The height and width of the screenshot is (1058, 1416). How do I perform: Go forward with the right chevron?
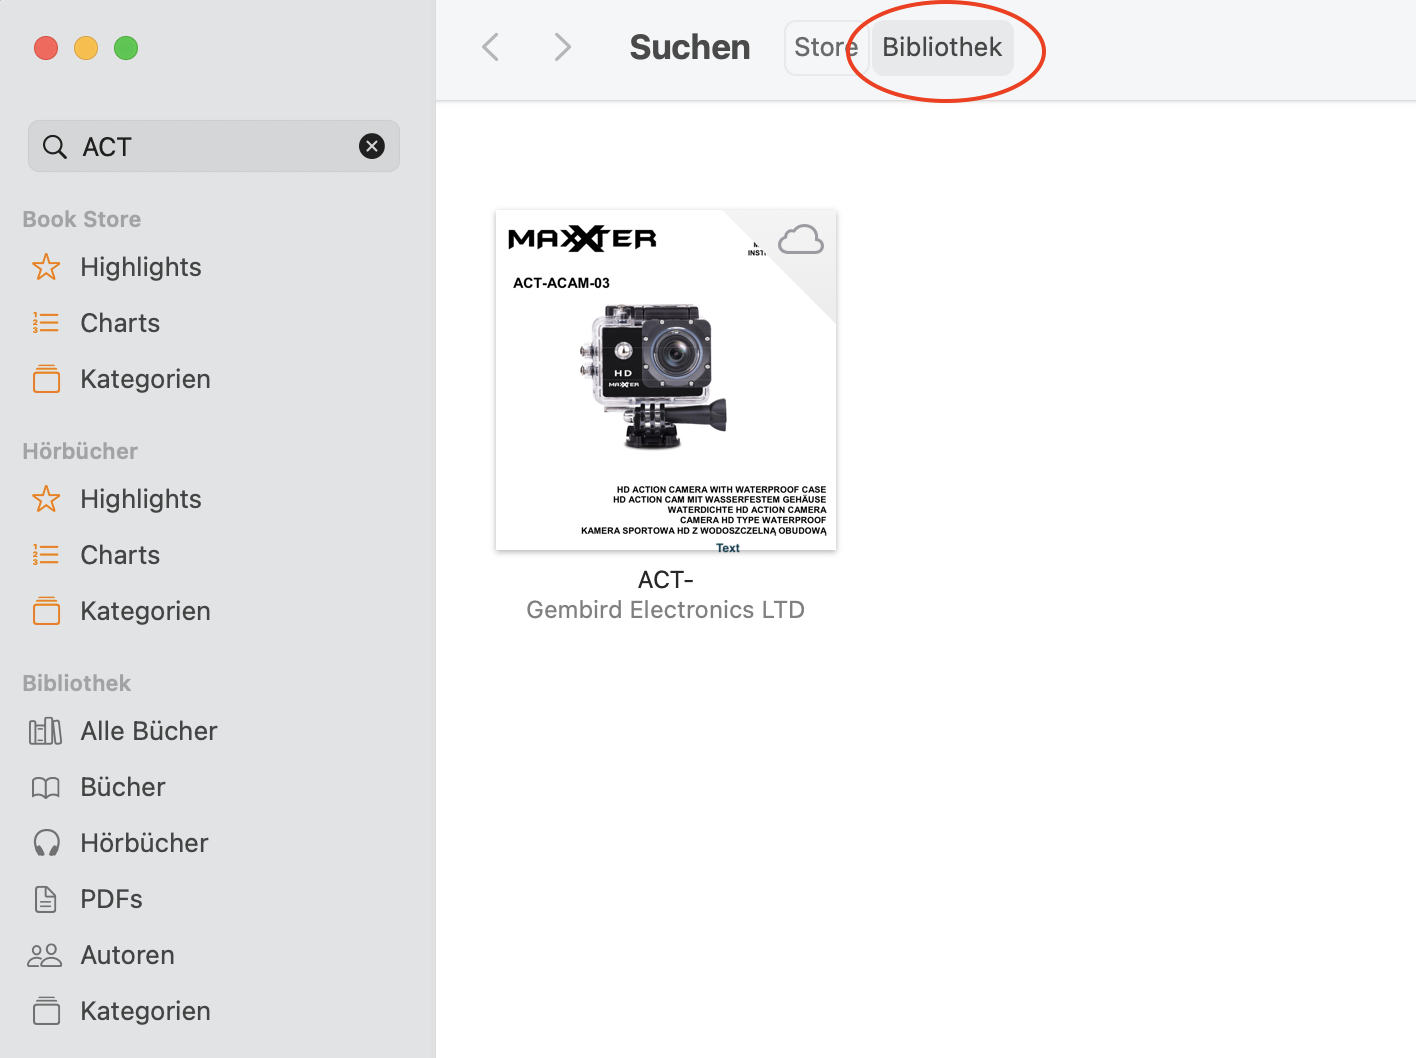click(563, 47)
